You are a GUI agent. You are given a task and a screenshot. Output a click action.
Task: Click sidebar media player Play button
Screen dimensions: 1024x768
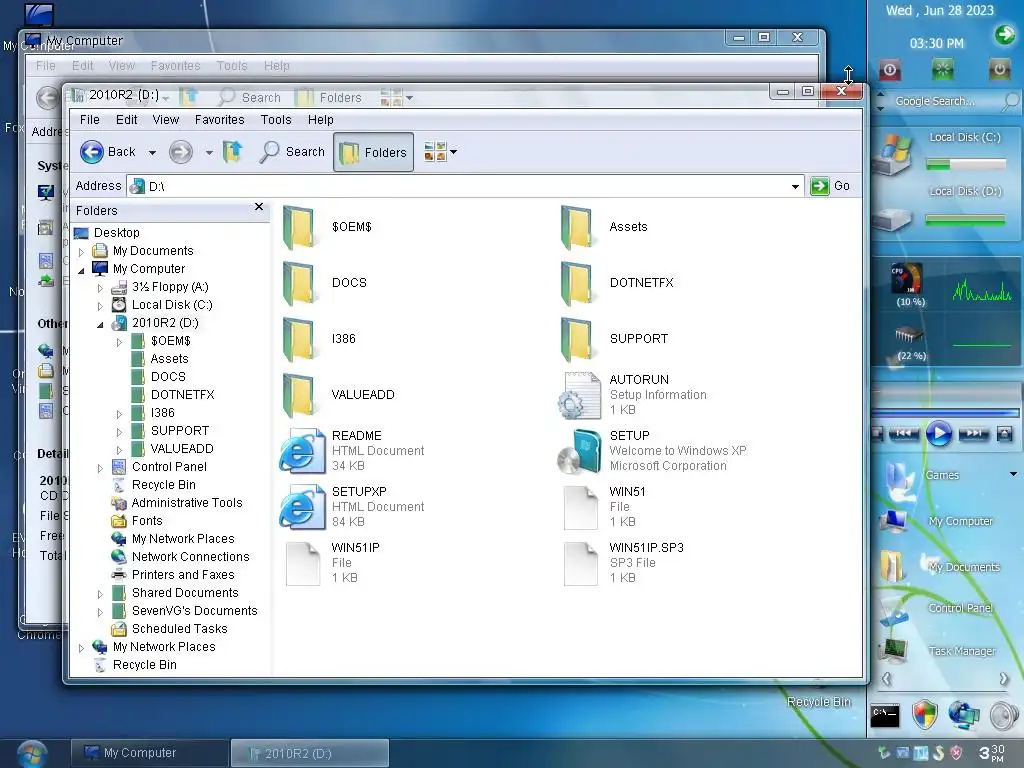click(938, 433)
